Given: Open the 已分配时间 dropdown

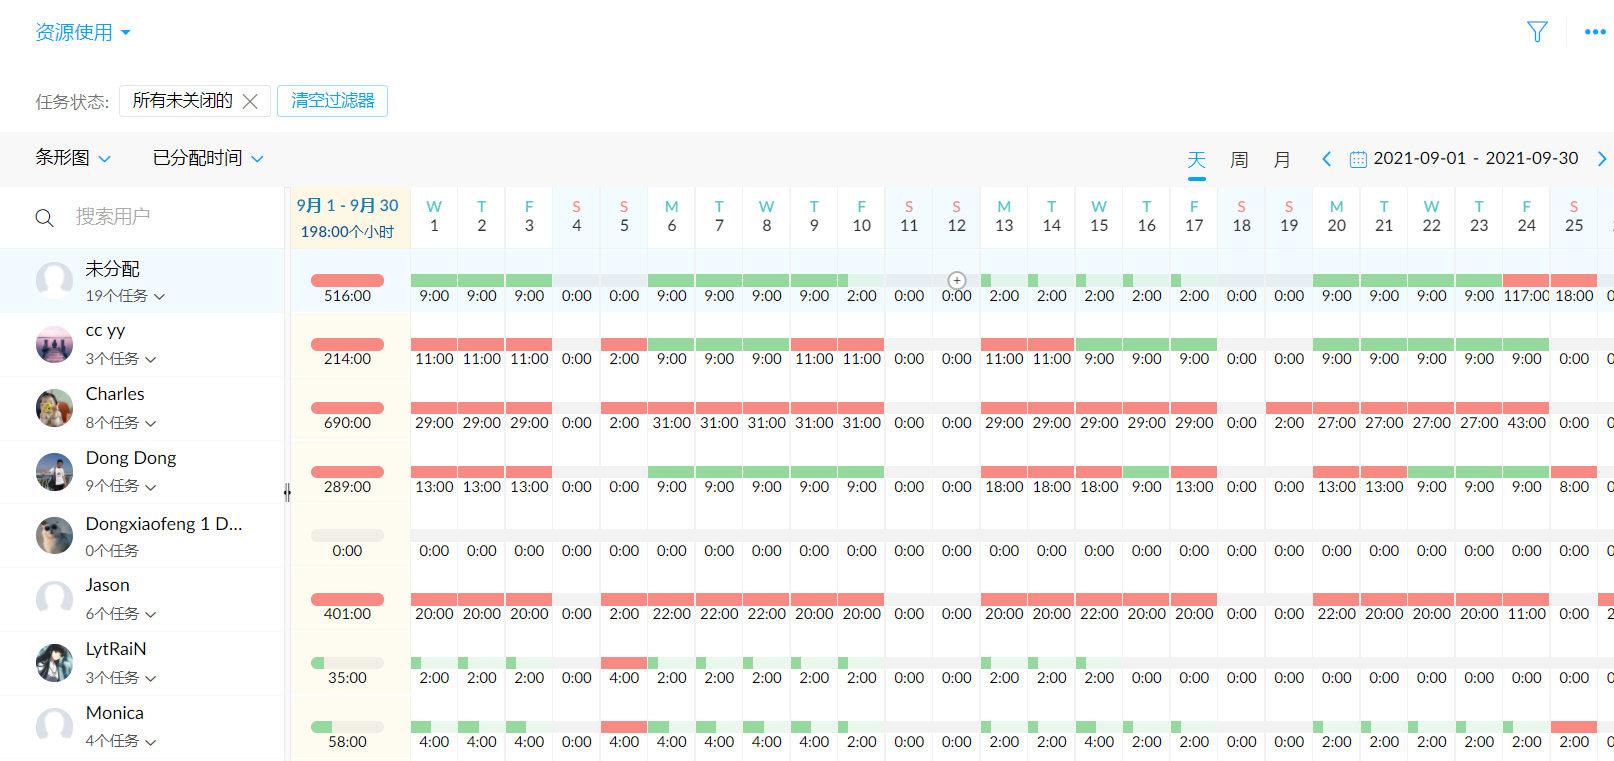Looking at the screenshot, I should [208, 158].
